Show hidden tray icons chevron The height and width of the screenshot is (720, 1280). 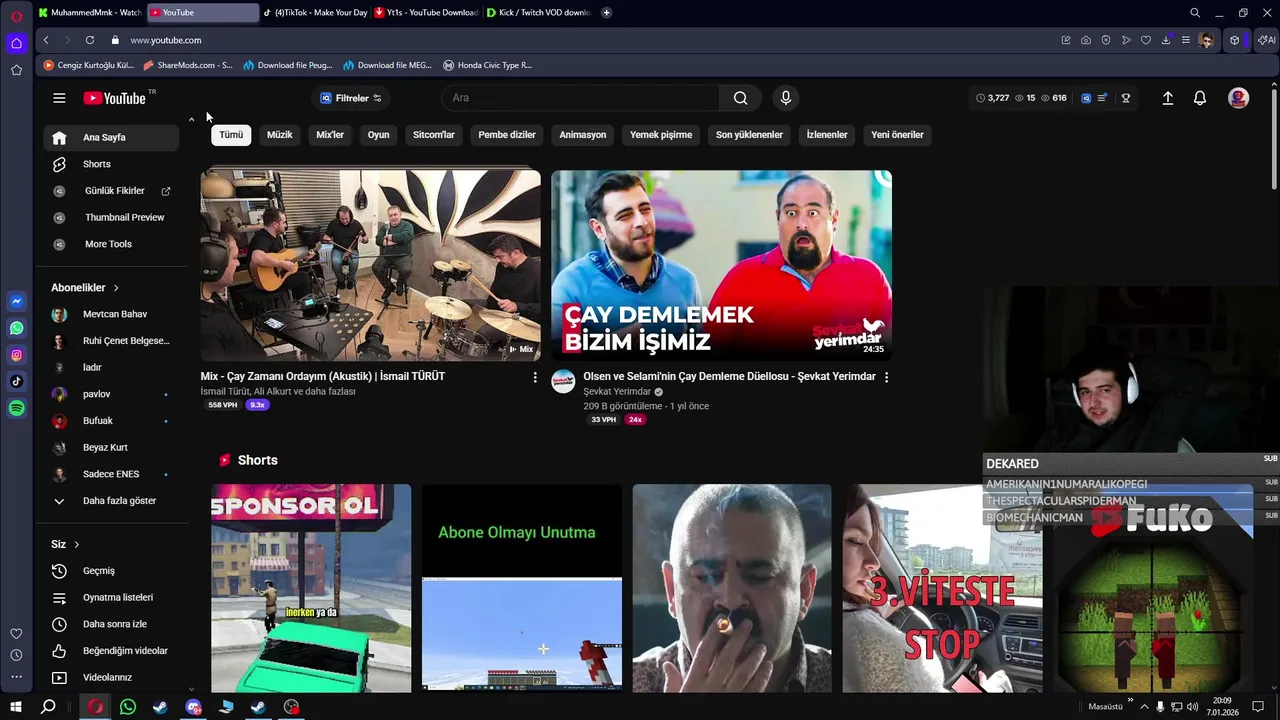point(1144,707)
